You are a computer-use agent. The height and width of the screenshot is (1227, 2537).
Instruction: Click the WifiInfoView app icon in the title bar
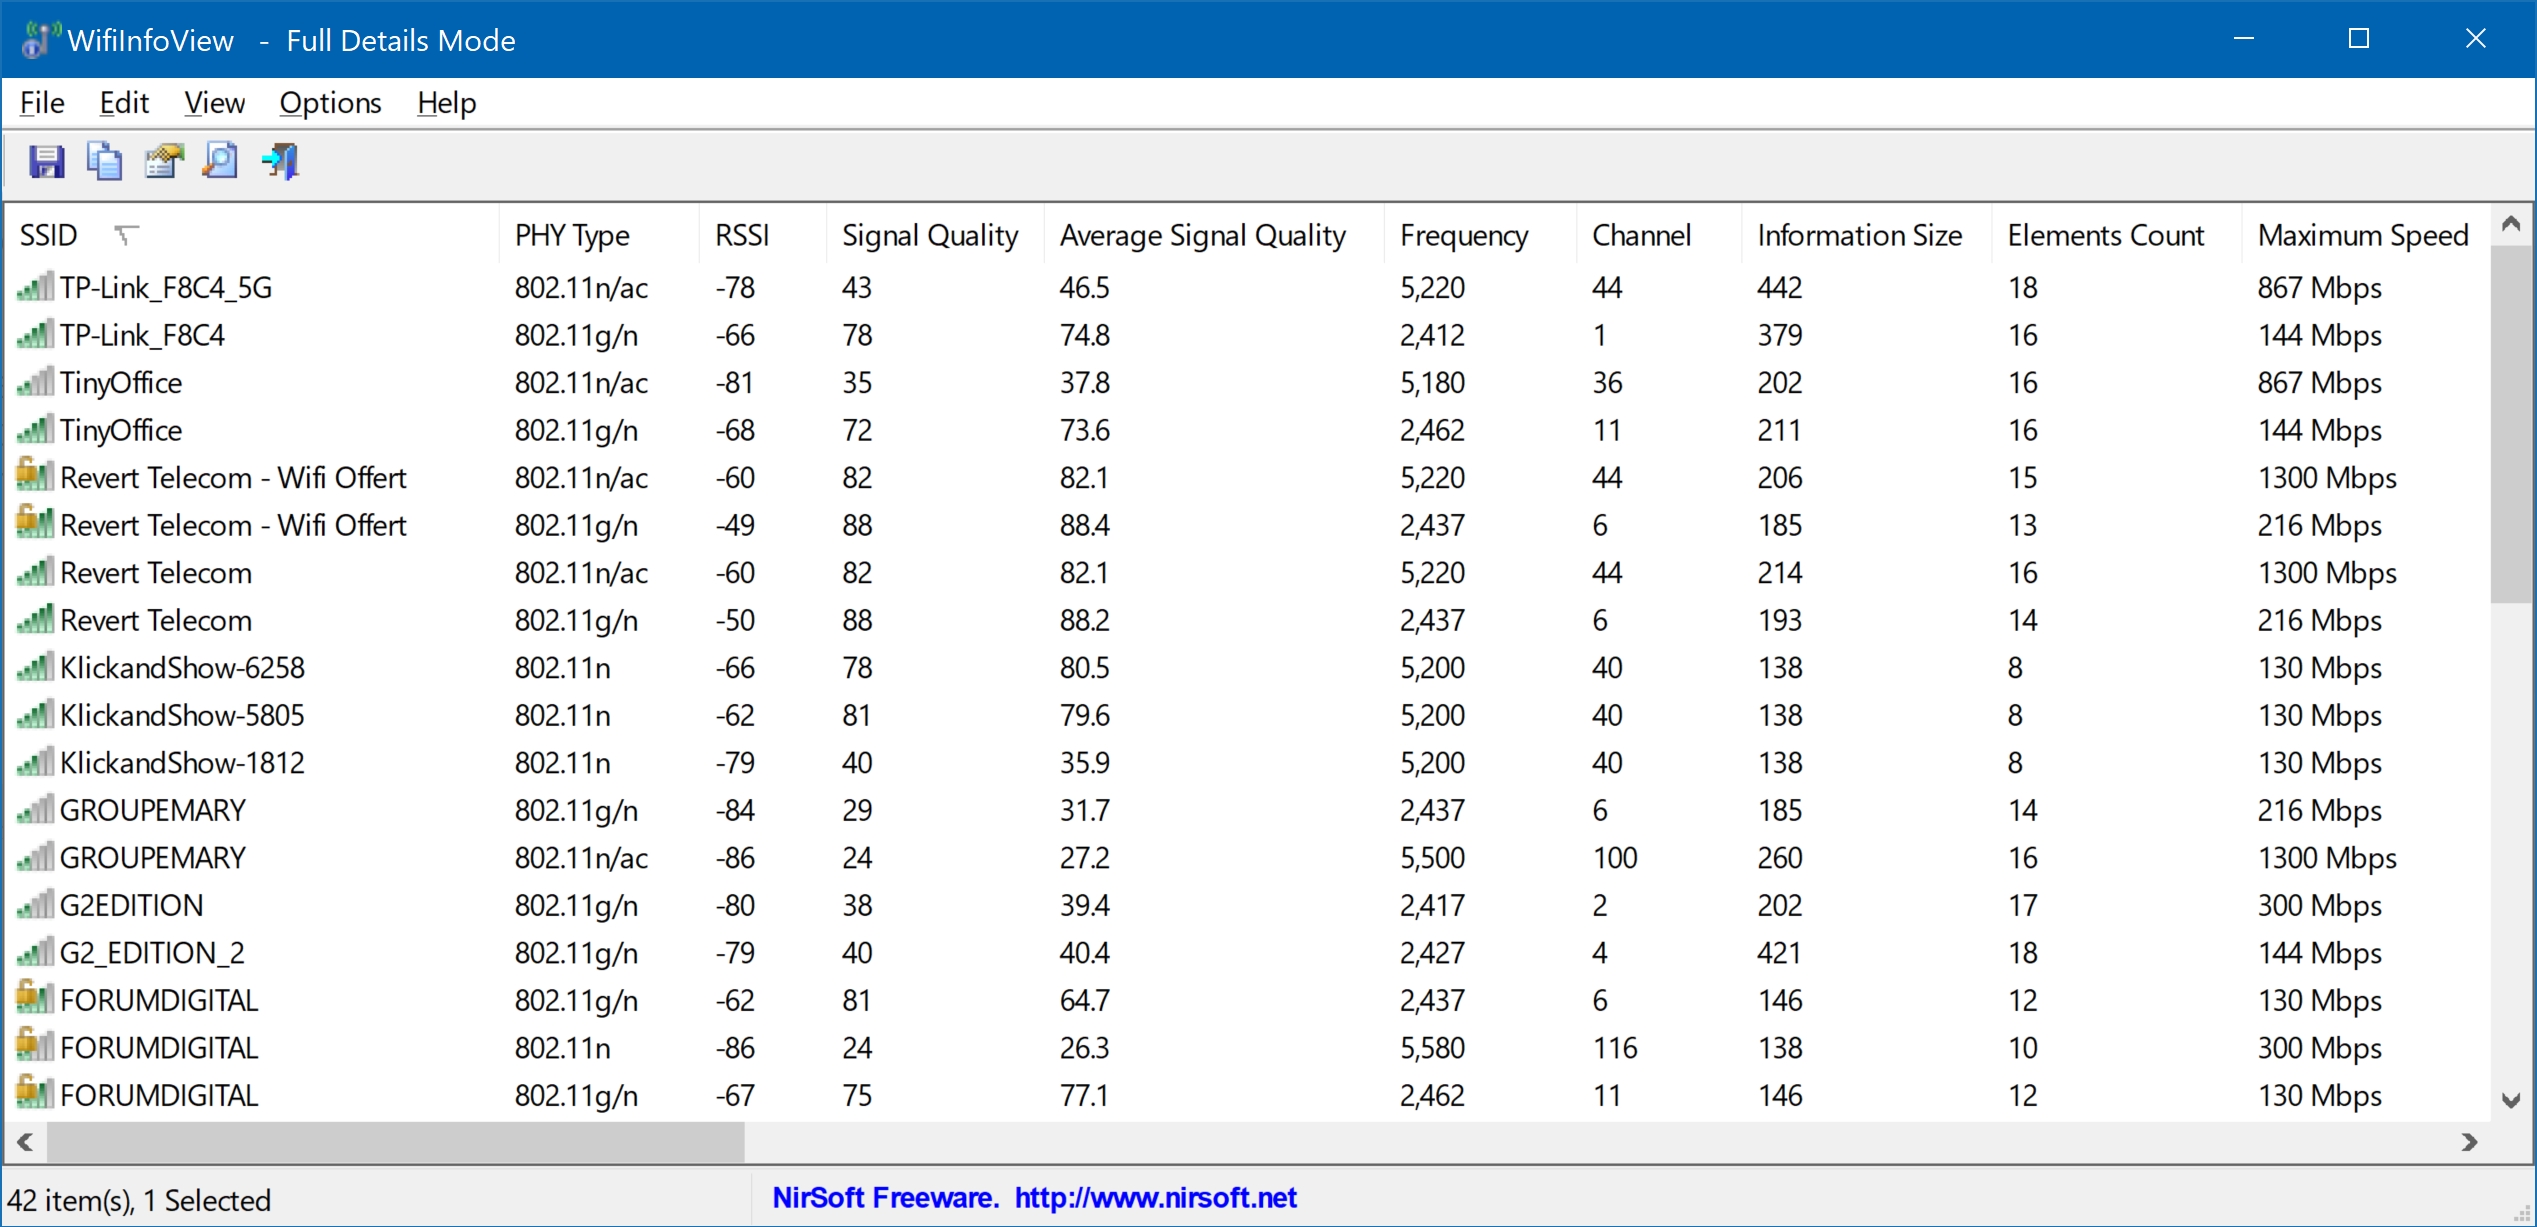tap(39, 39)
